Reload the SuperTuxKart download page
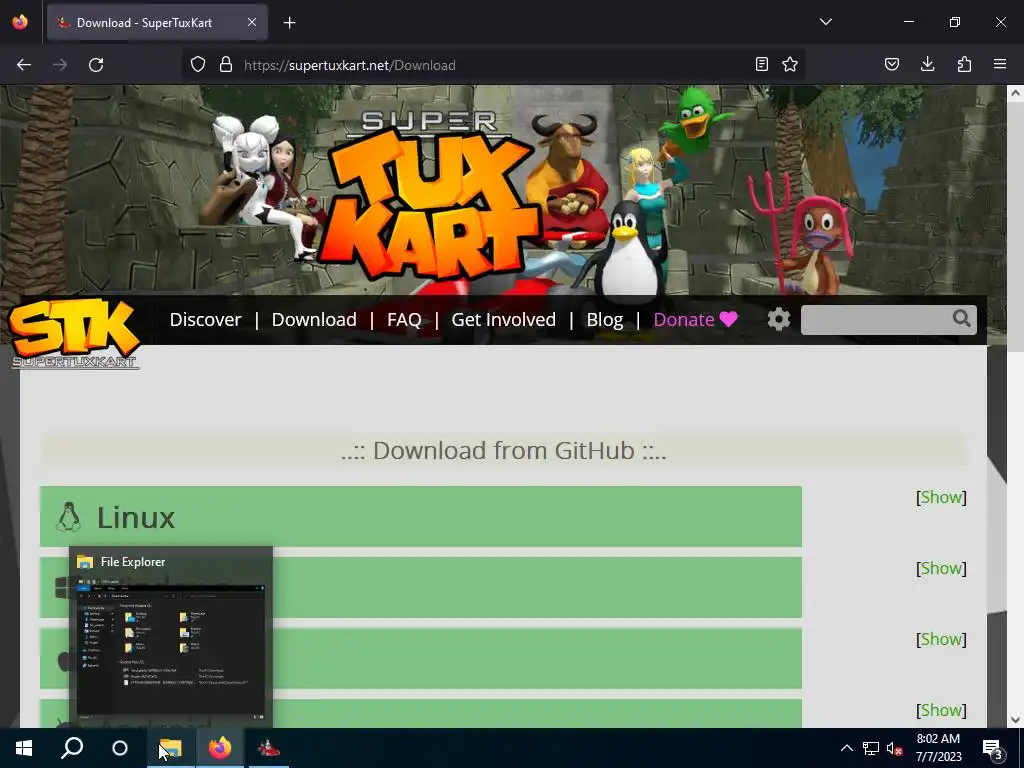This screenshot has width=1024, height=768. tap(96, 65)
